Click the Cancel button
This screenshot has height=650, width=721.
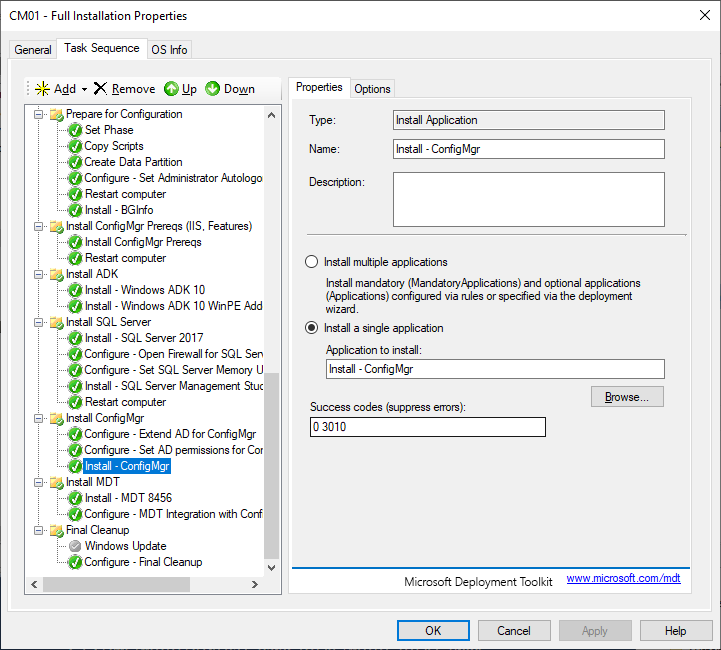click(x=514, y=631)
